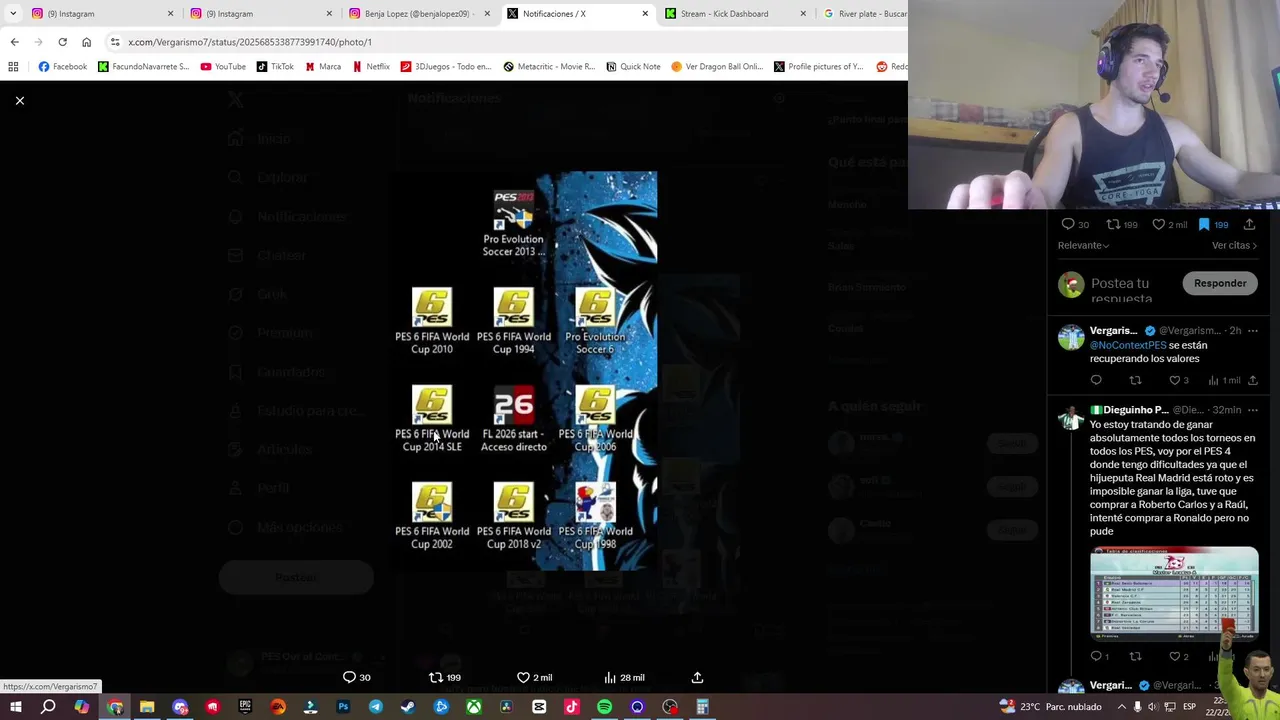Open Ver Dragon Ball Online bookmark
This screenshot has height=720, width=1280.
[717, 67]
